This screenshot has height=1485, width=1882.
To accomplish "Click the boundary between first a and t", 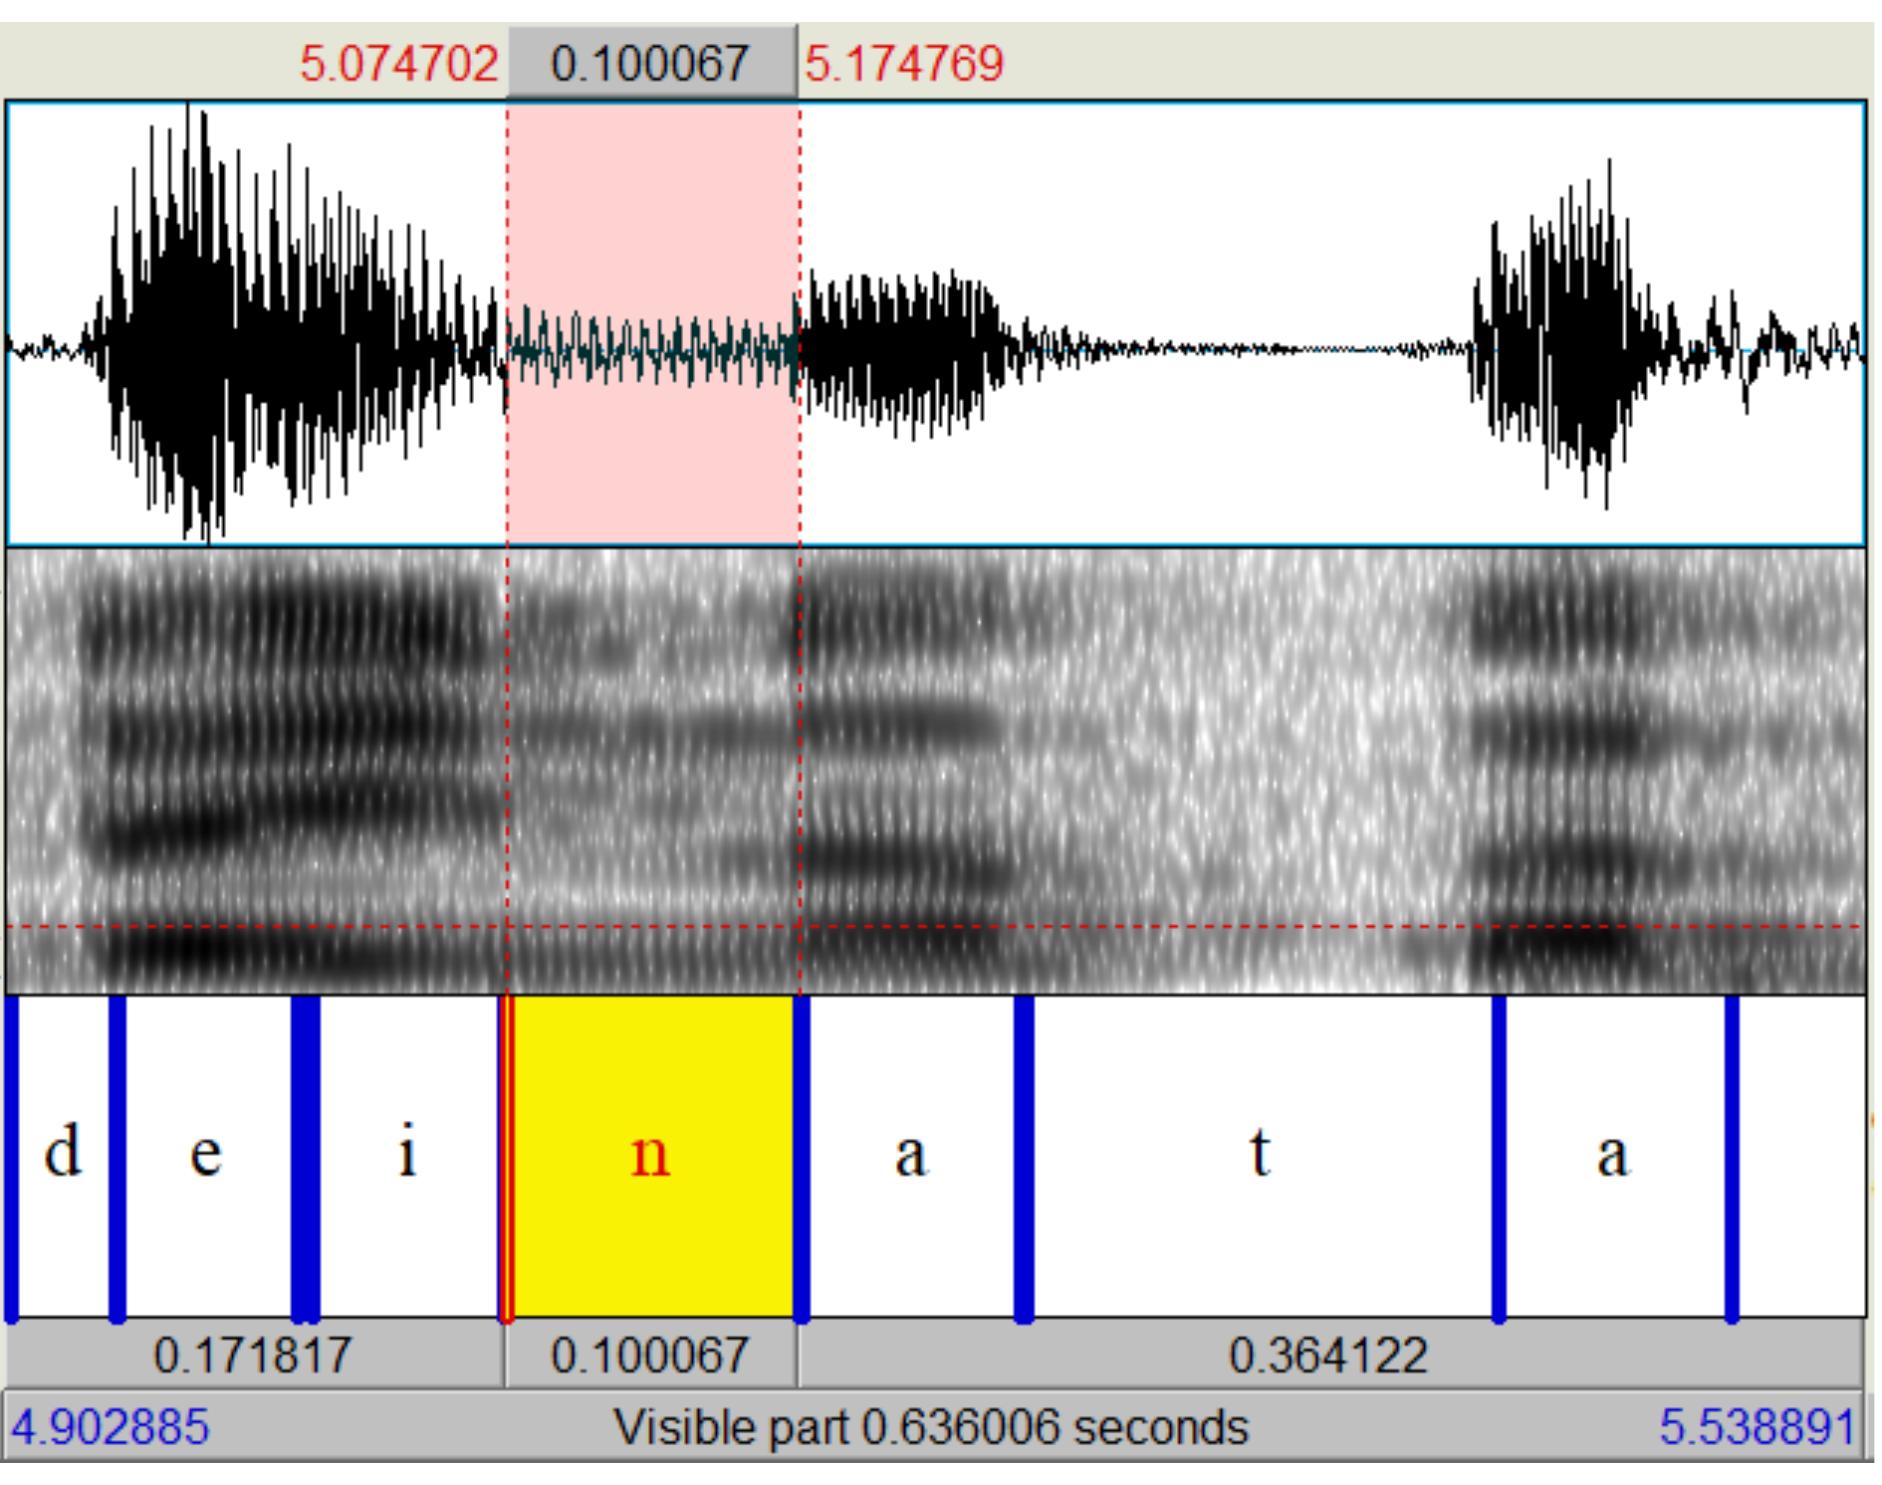I will click(x=1024, y=1156).
